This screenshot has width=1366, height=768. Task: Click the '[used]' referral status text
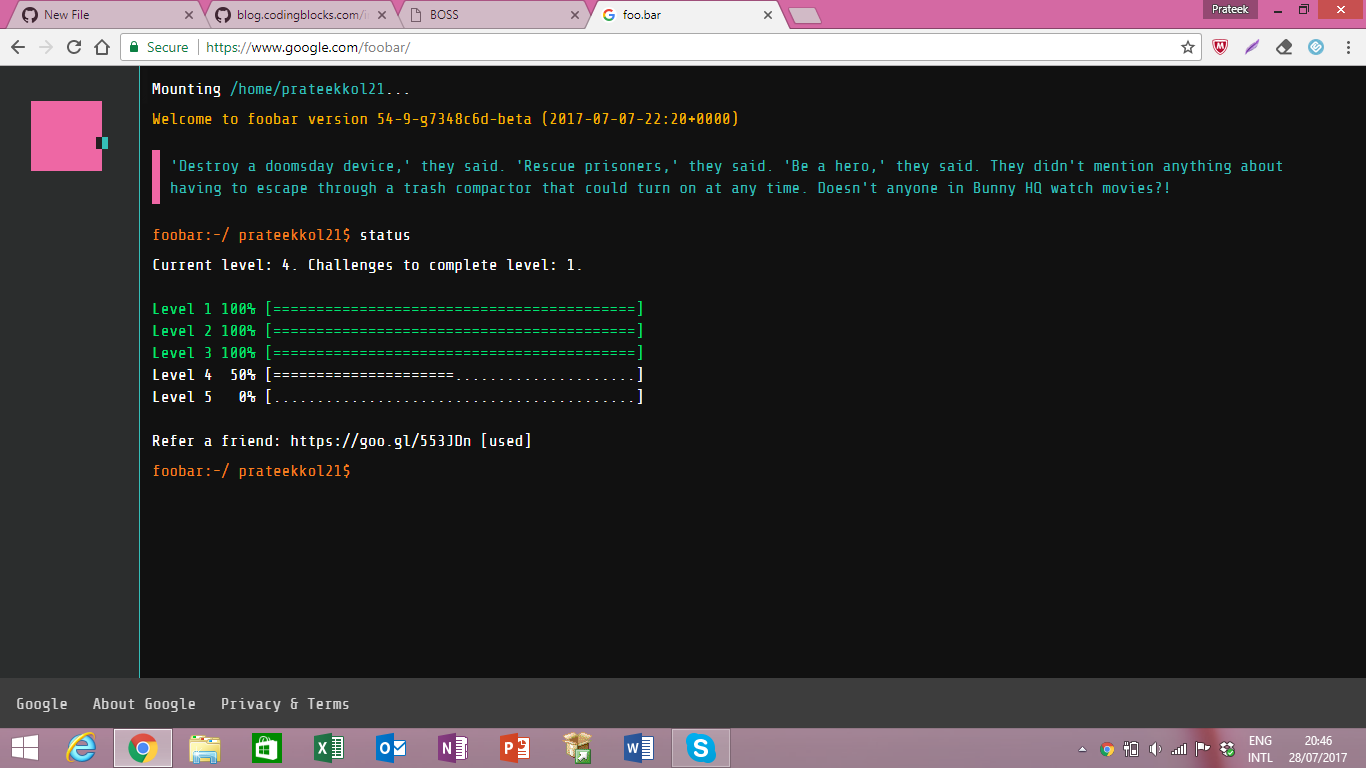click(506, 441)
